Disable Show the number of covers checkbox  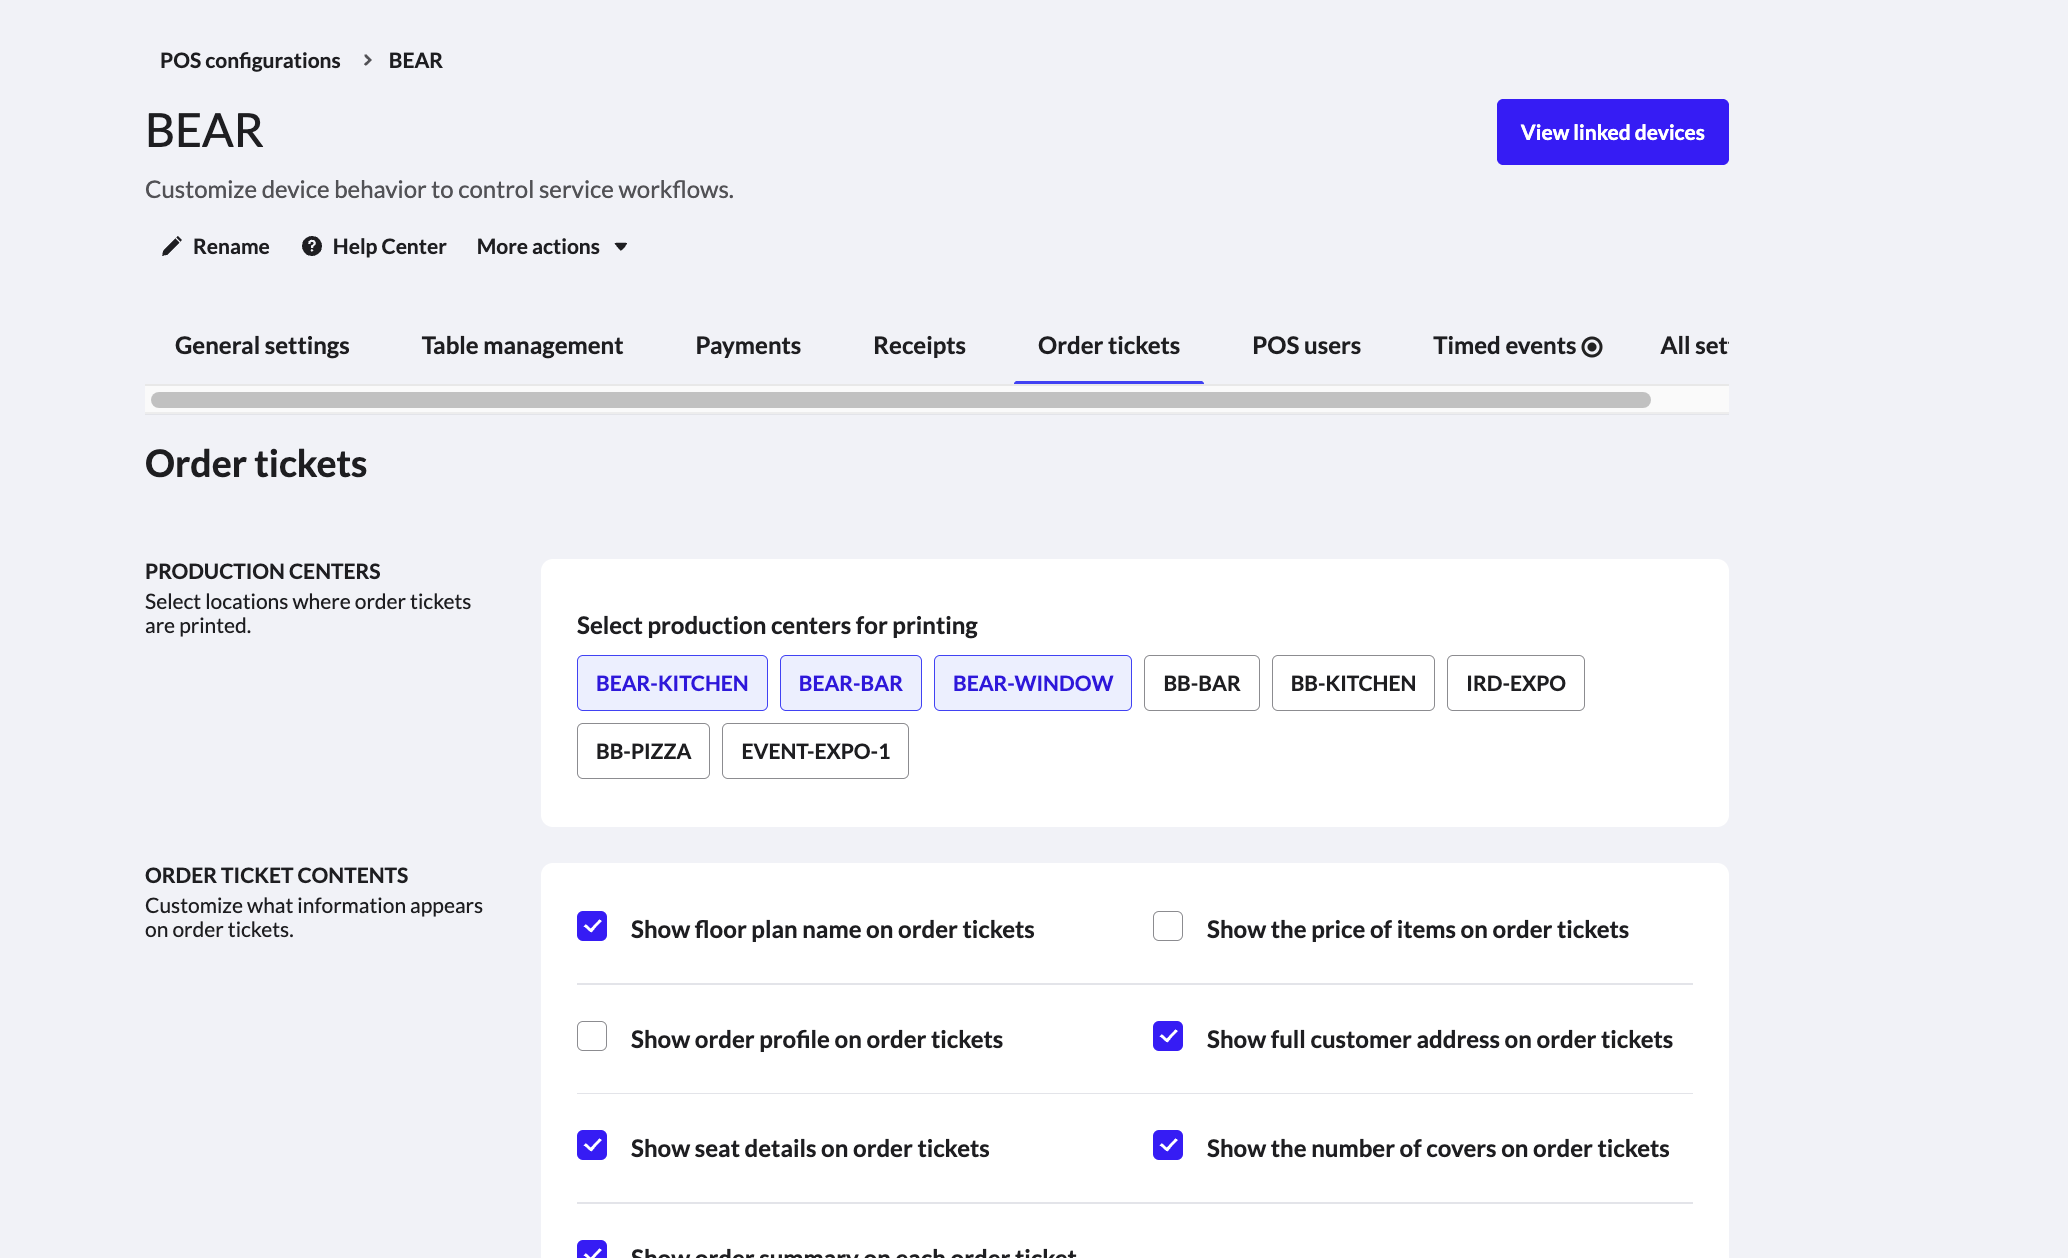(1168, 1145)
